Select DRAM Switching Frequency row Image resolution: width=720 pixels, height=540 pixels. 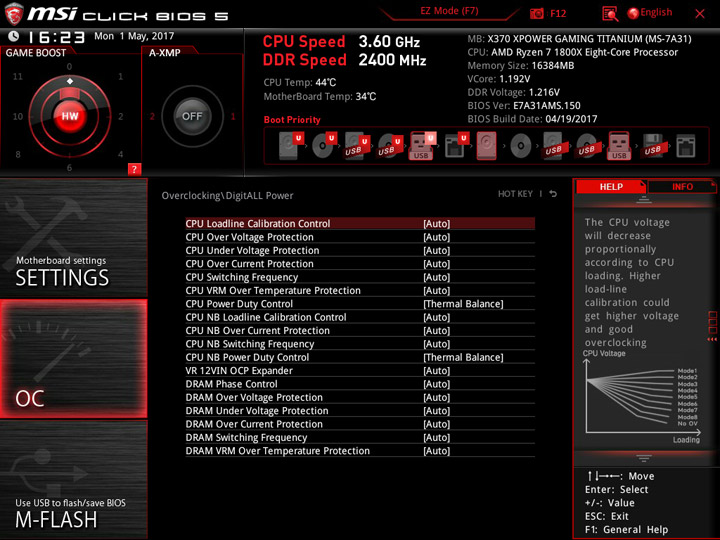pos(360,437)
